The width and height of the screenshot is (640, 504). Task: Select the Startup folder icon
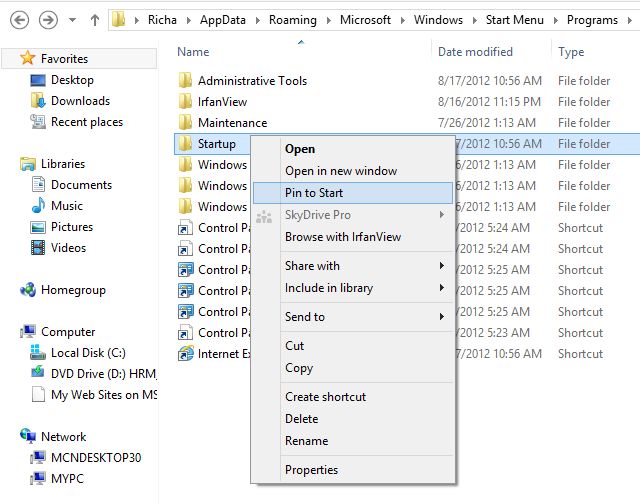185,143
